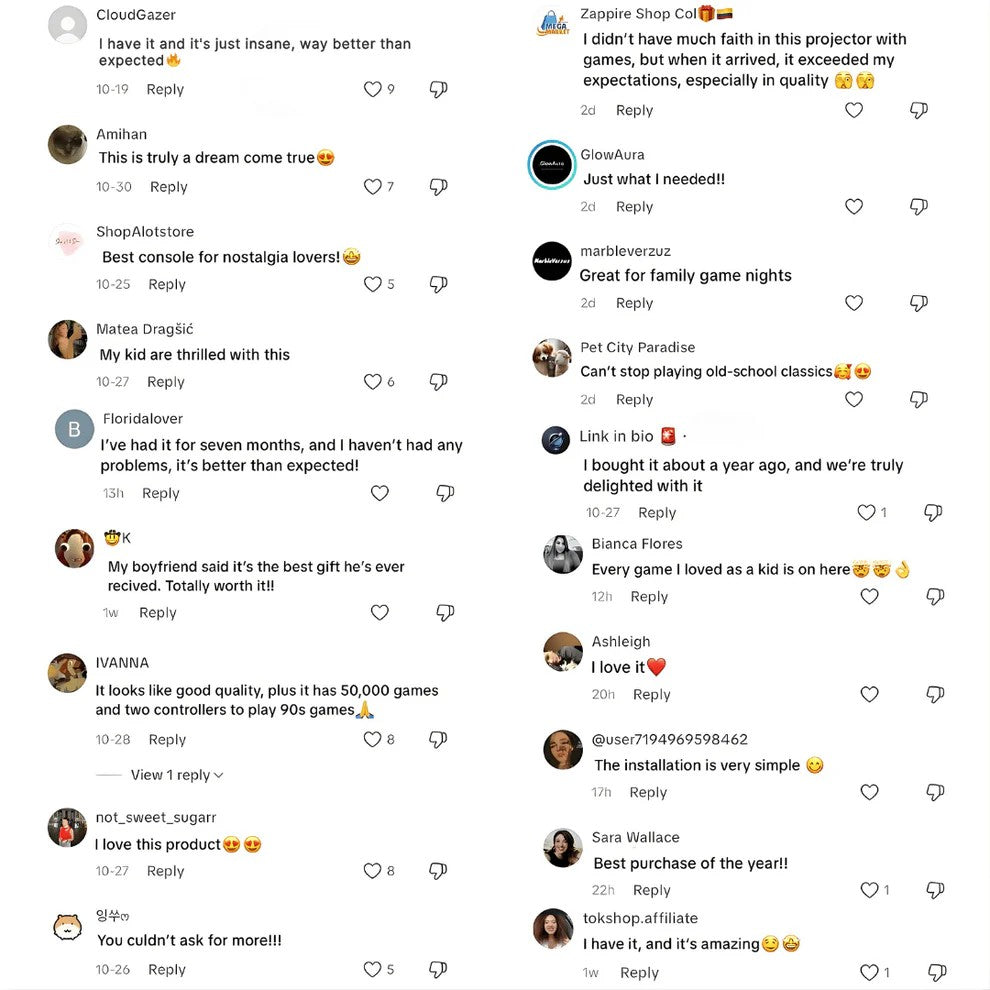Heart Floridalover's seven months comment
Viewport: 990px width, 990px height.
coord(380,493)
